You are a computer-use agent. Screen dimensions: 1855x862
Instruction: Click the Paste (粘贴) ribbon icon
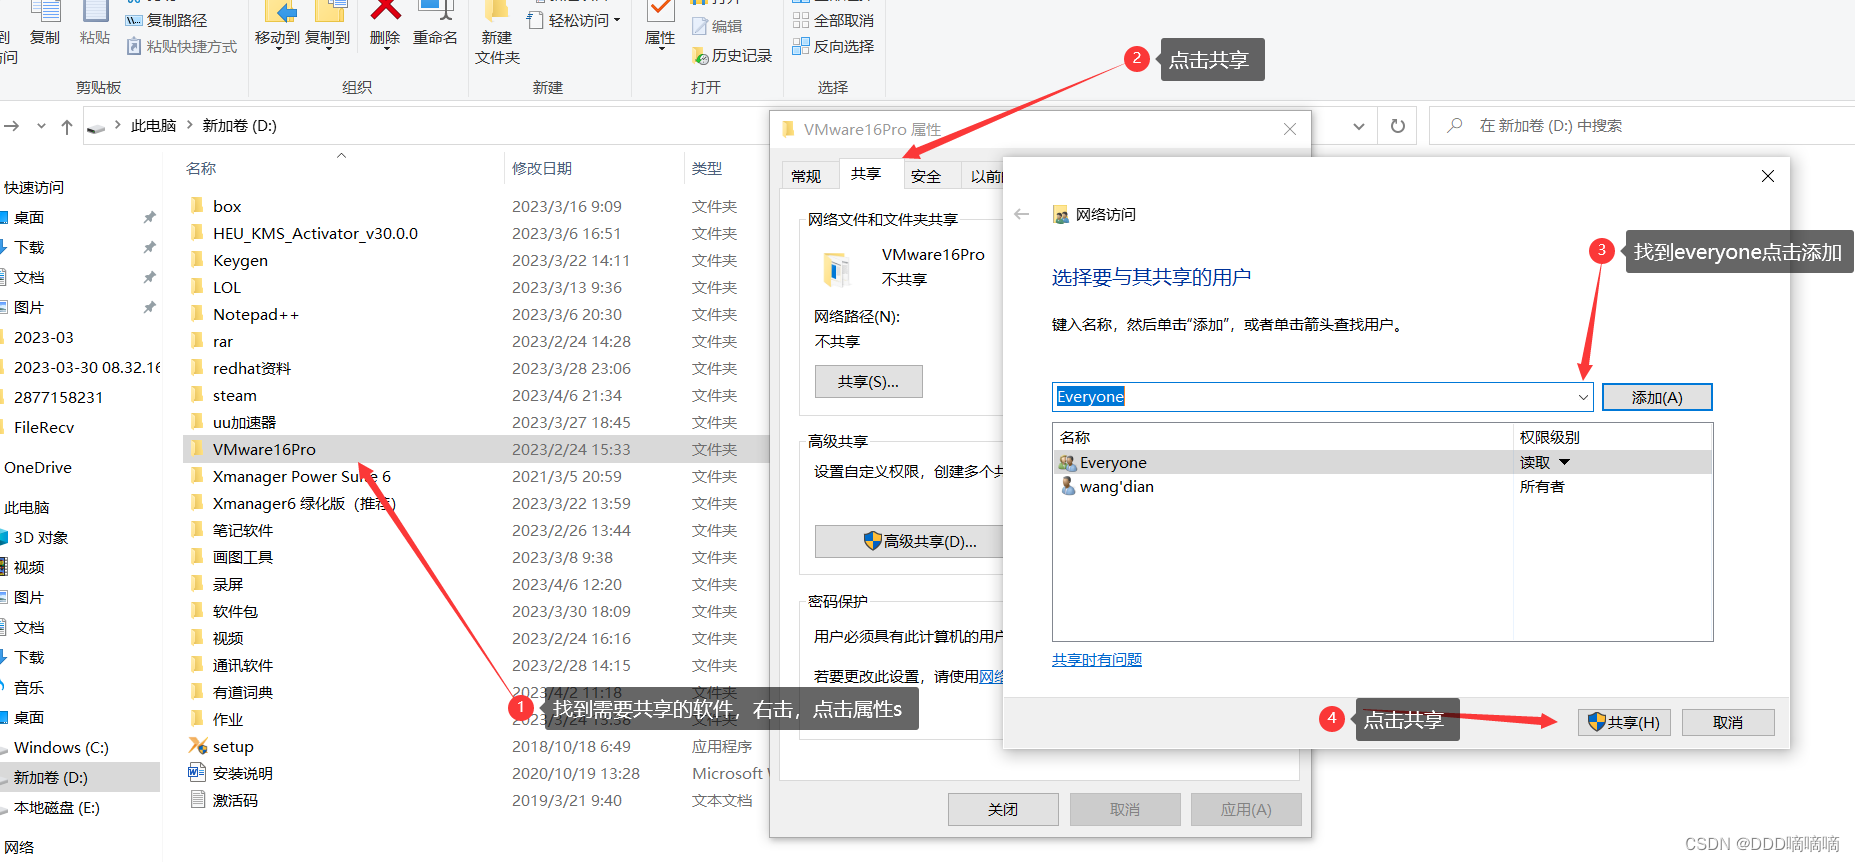click(95, 23)
